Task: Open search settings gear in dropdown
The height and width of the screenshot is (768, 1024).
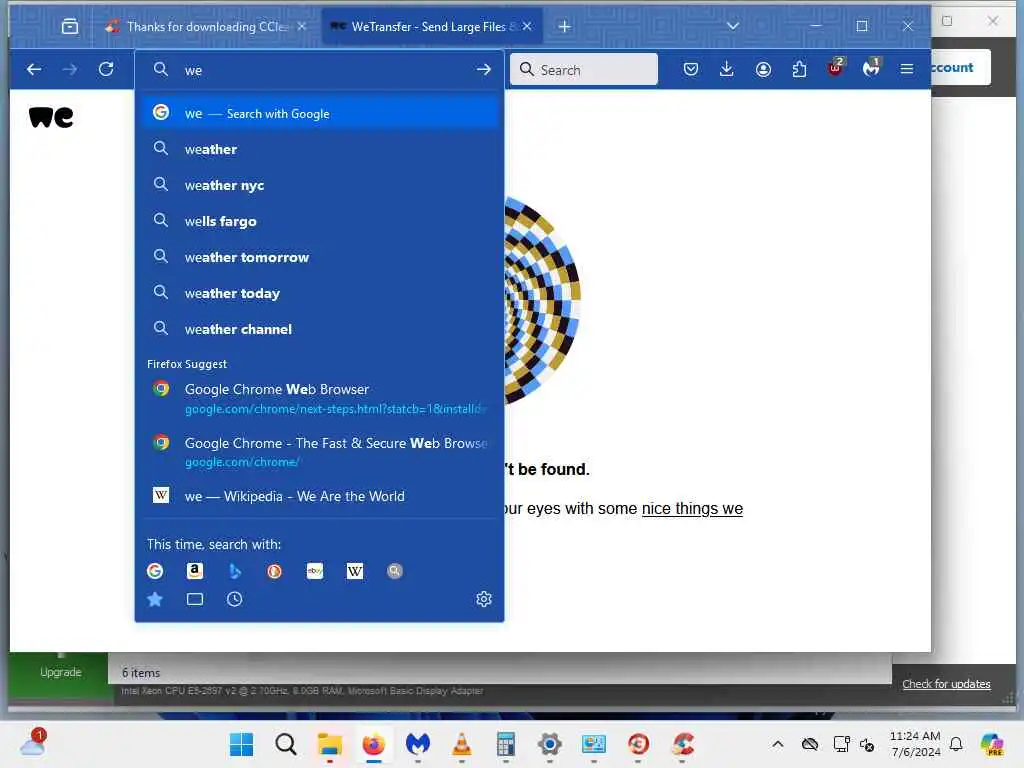Action: tap(483, 599)
